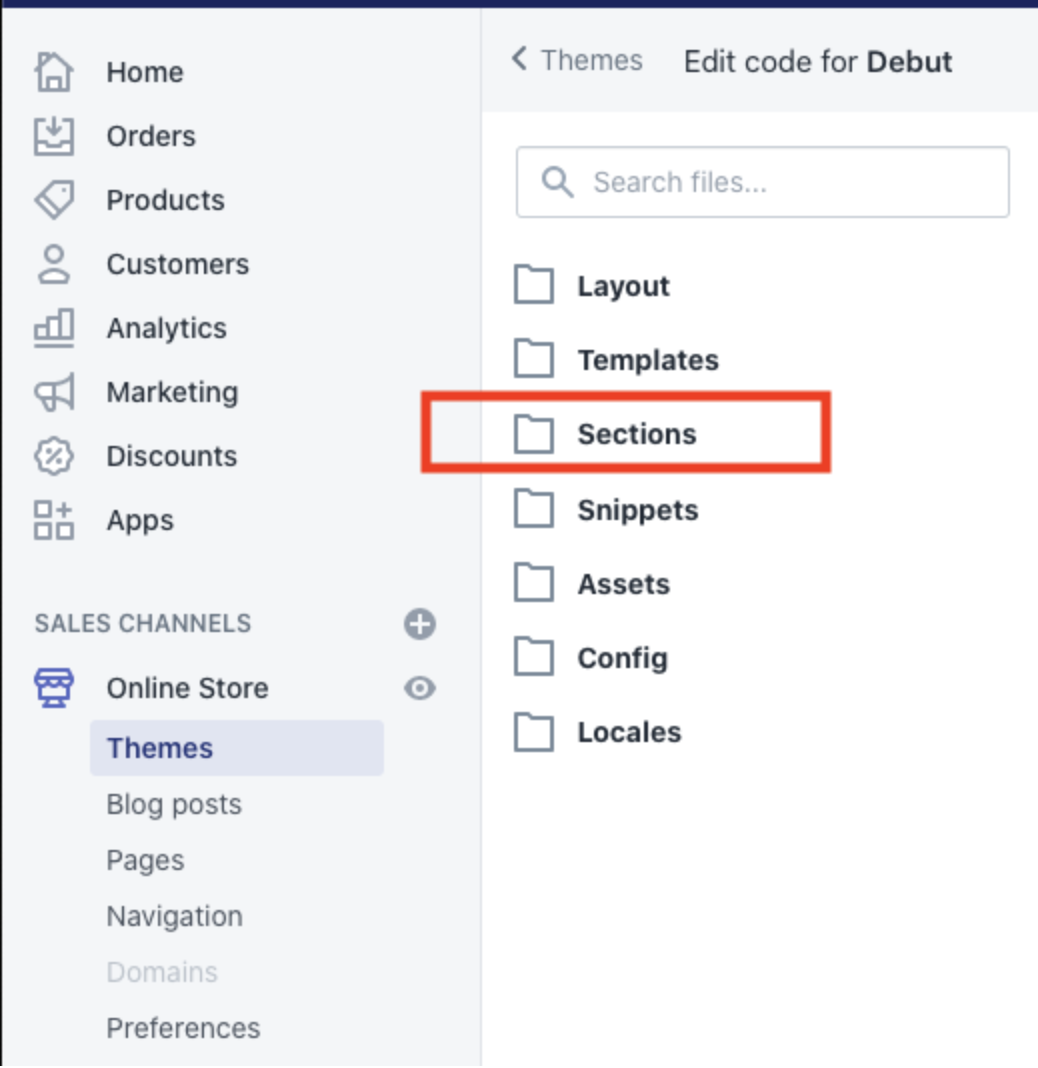Viewport: 1038px width, 1068px height.
Task: Click the Online Store storefront icon
Action: coord(54,688)
